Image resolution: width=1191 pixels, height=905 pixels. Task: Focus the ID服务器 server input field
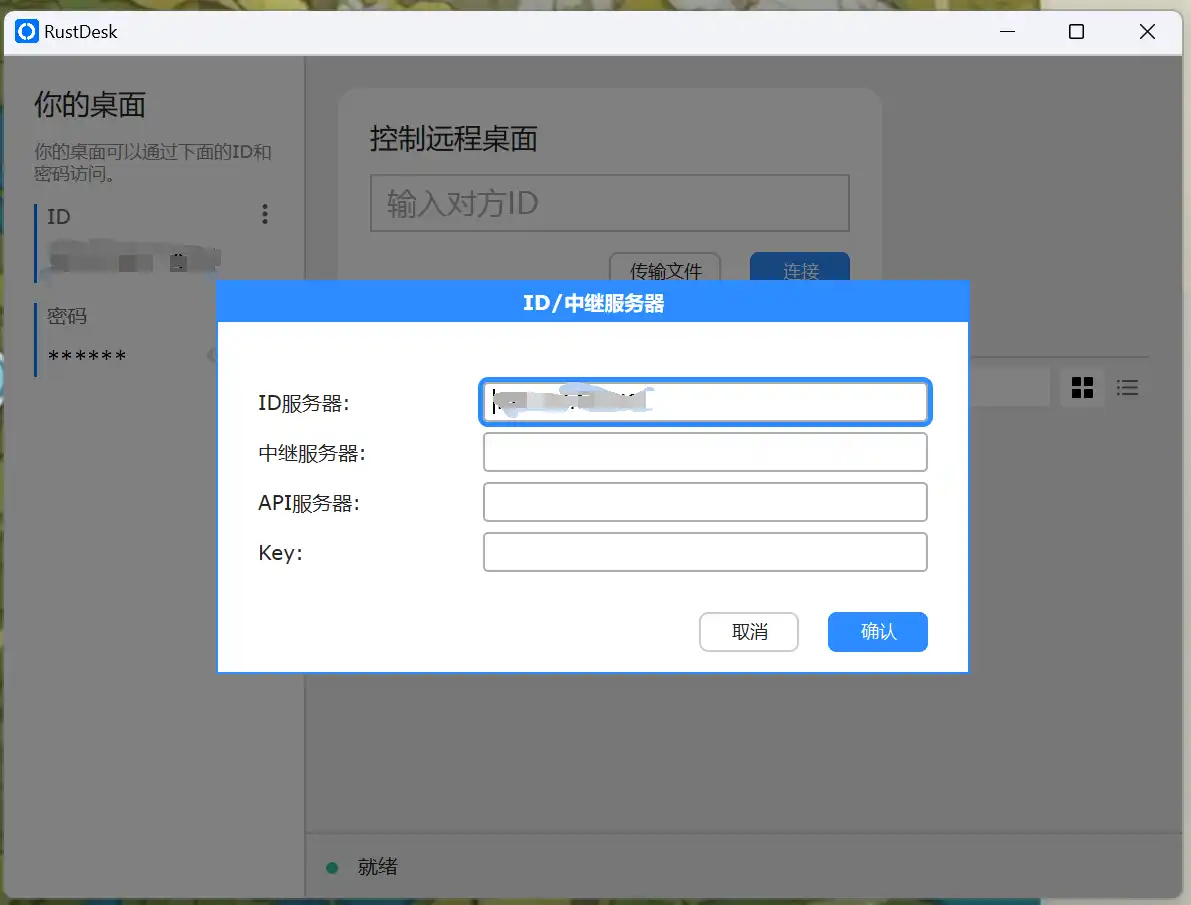pyautogui.click(x=705, y=401)
